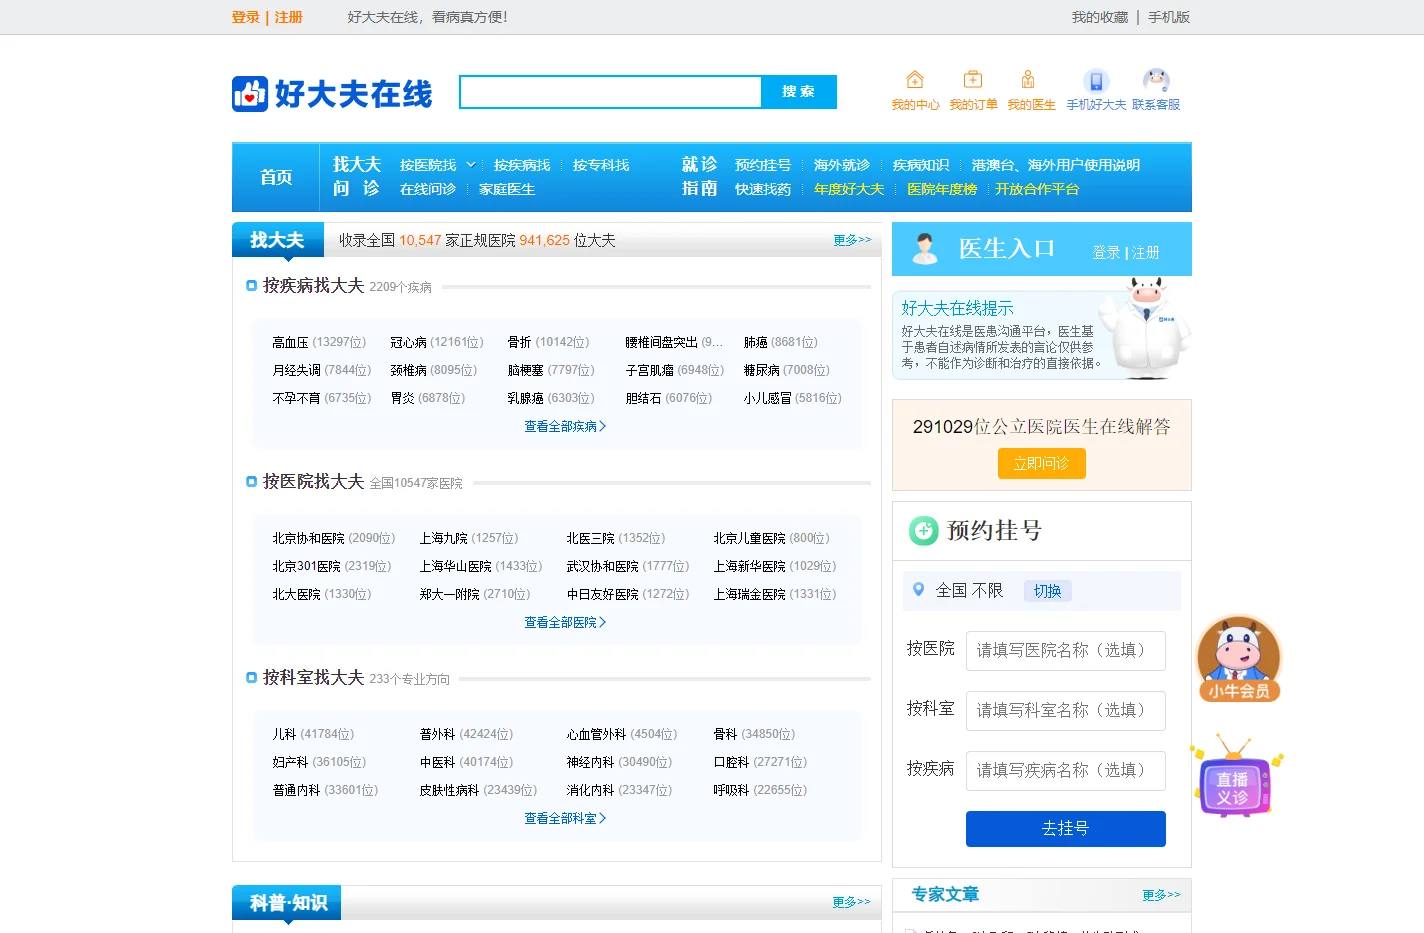Open the 直播义诊 TV icon
The width and height of the screenshot is (1424, 933).
tap(1236, 778)
